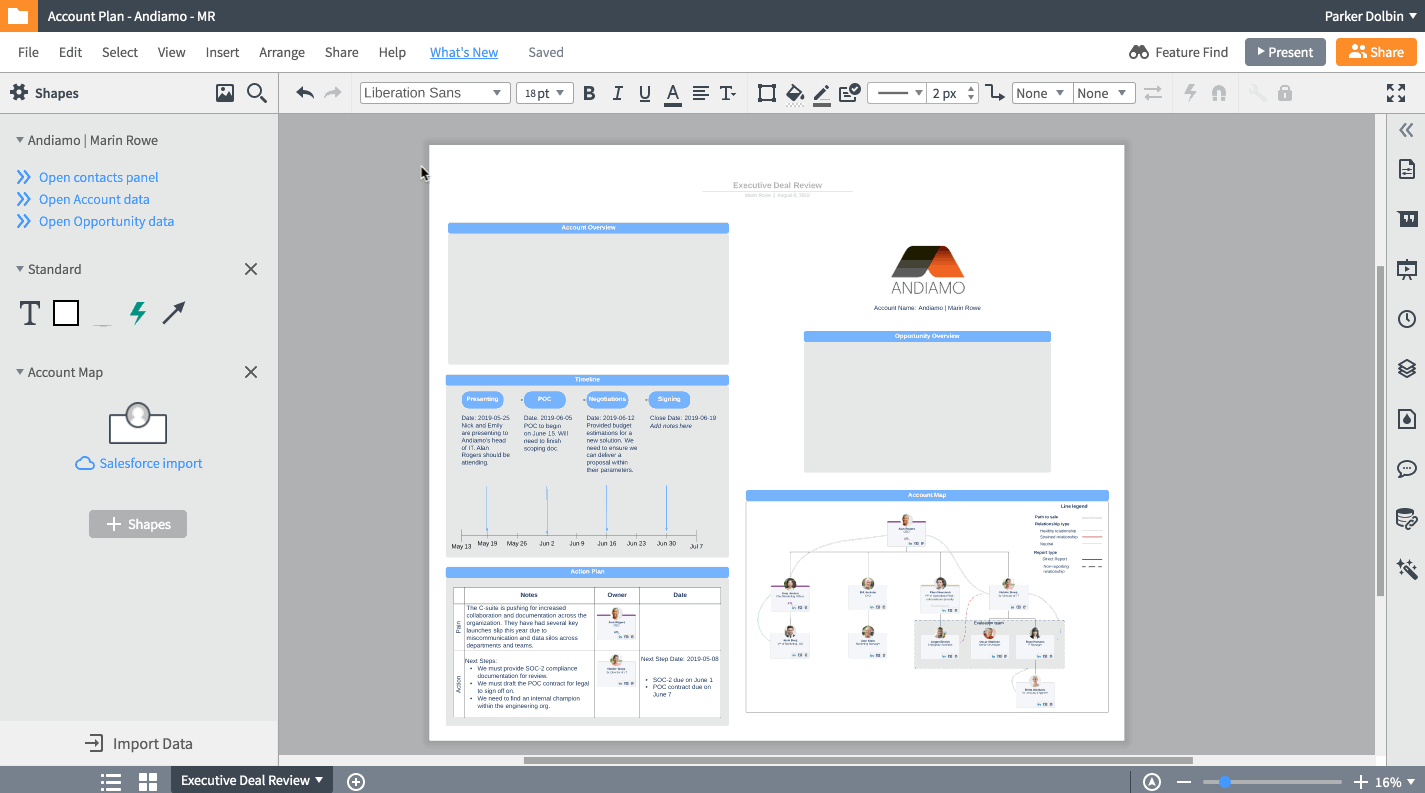Open presentation slides icon in right sidebar

(1406, 268)
